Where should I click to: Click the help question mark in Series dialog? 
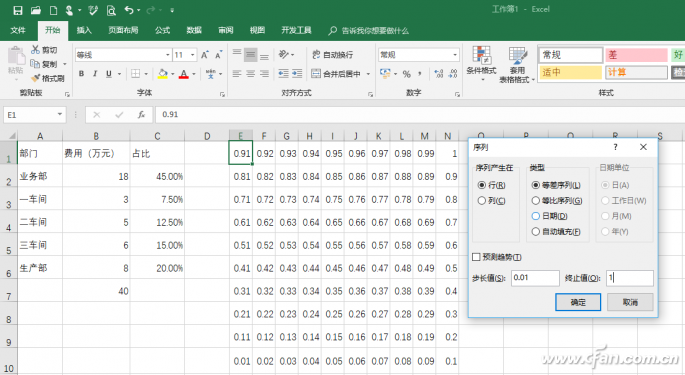pyautogui.click(x=616, y=147)
